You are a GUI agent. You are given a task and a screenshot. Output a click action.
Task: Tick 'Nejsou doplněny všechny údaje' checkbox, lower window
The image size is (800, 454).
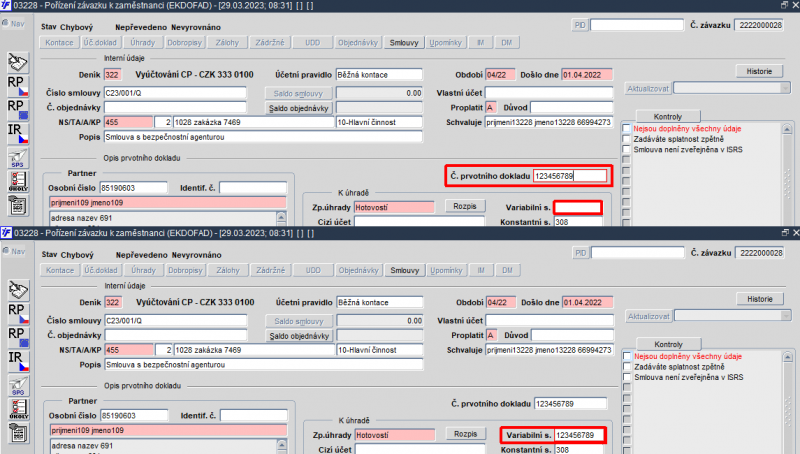(x=627, y=356)
